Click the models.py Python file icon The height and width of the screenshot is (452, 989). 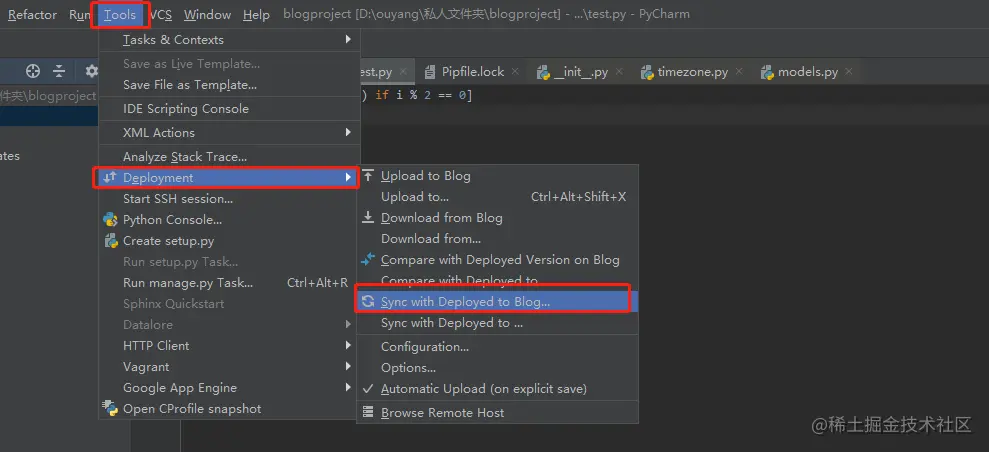click(x=767, y=72)
